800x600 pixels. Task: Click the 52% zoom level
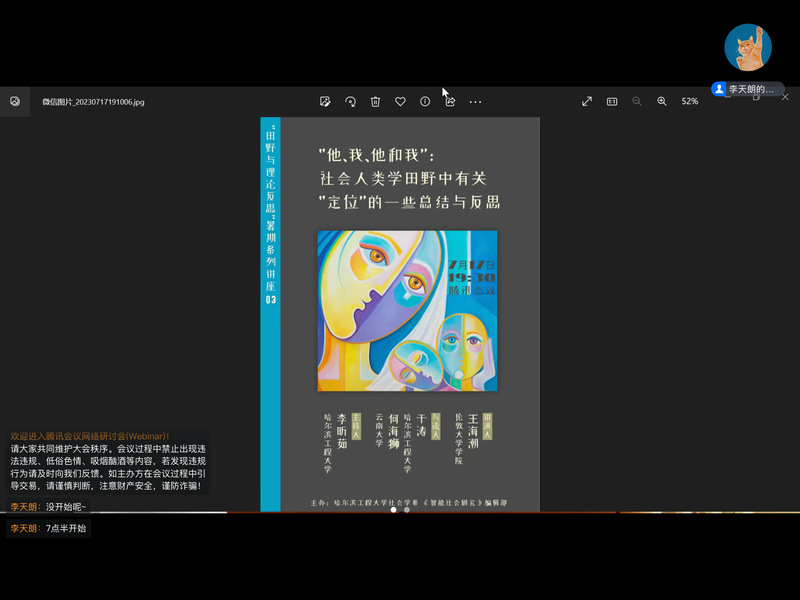tap(690, 101)
